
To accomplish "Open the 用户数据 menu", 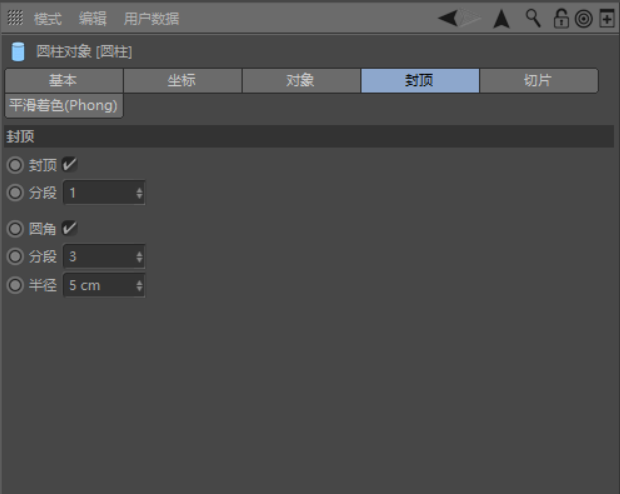I will [x=152, y=19].
